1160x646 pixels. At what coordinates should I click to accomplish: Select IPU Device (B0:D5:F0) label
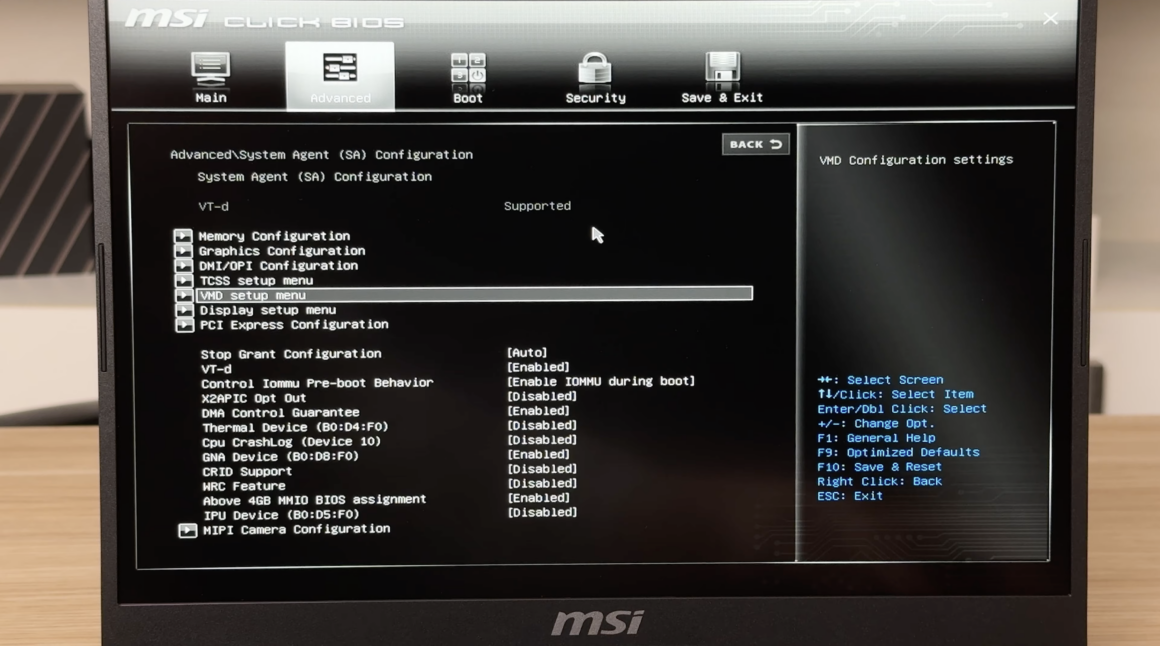click(x=281, y=515)
